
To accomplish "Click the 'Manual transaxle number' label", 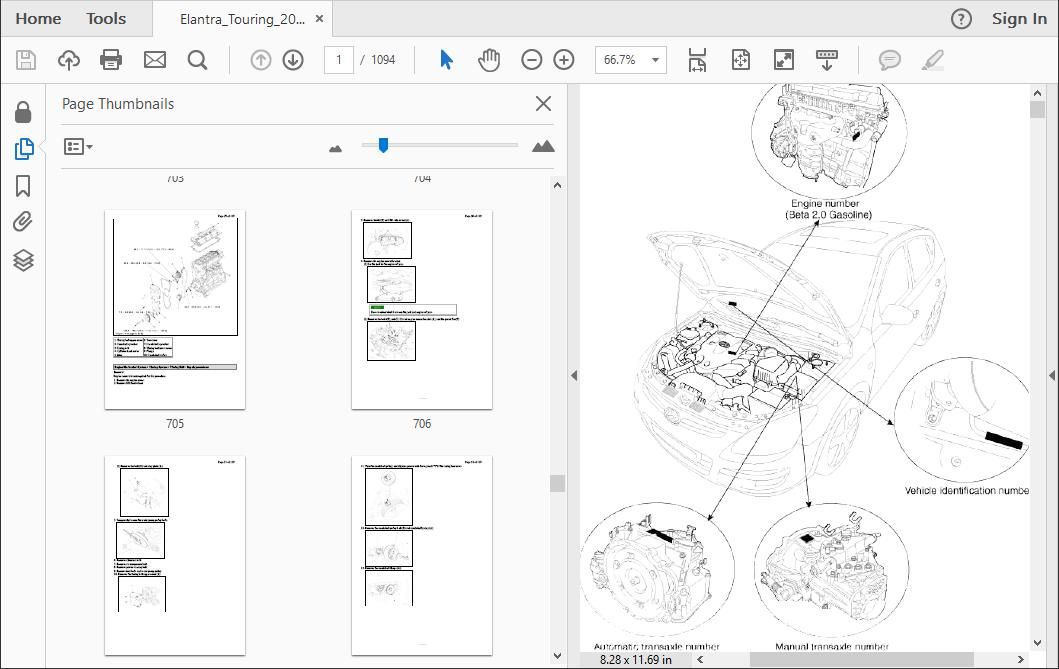I will (831, 647).
